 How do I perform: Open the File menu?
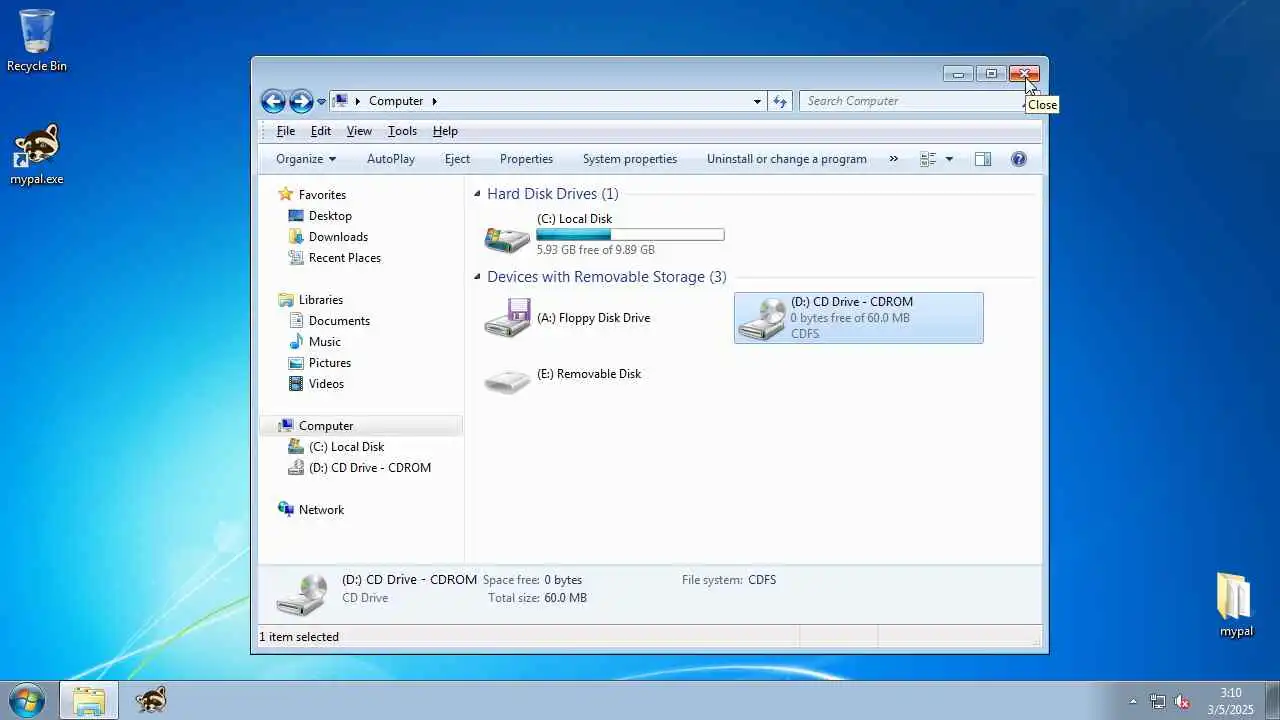tap(285, 131)
